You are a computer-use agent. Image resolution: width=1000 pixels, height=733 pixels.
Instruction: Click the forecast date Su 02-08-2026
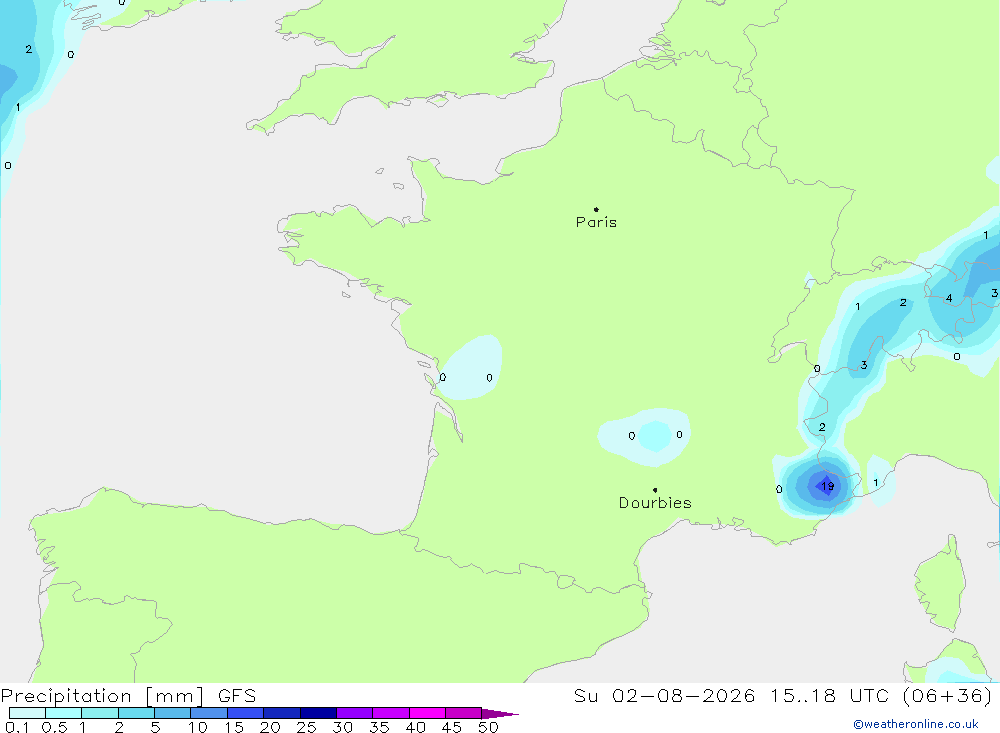[665, 696]
